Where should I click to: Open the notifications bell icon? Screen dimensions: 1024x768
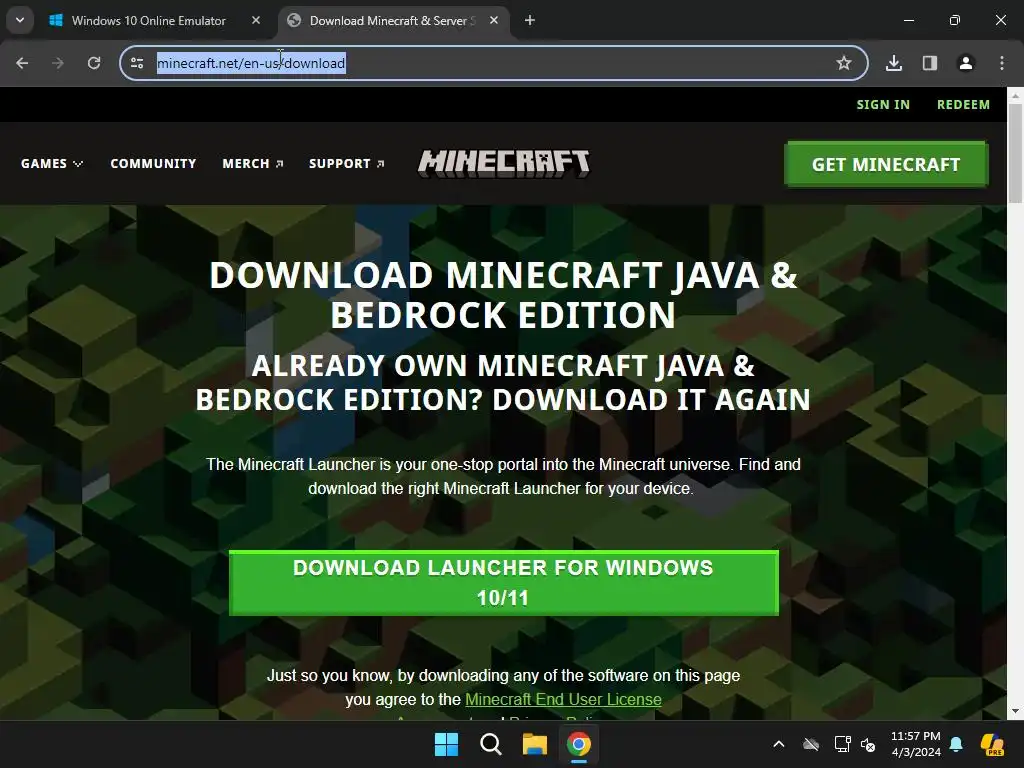(x=956, y=744)
